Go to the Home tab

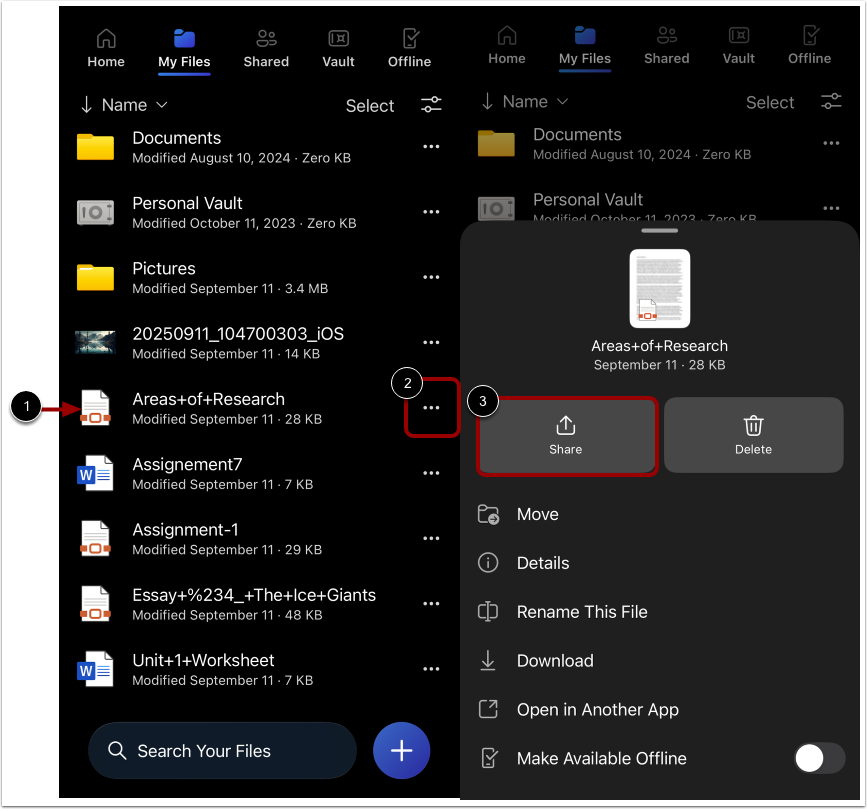click(106, 46)
